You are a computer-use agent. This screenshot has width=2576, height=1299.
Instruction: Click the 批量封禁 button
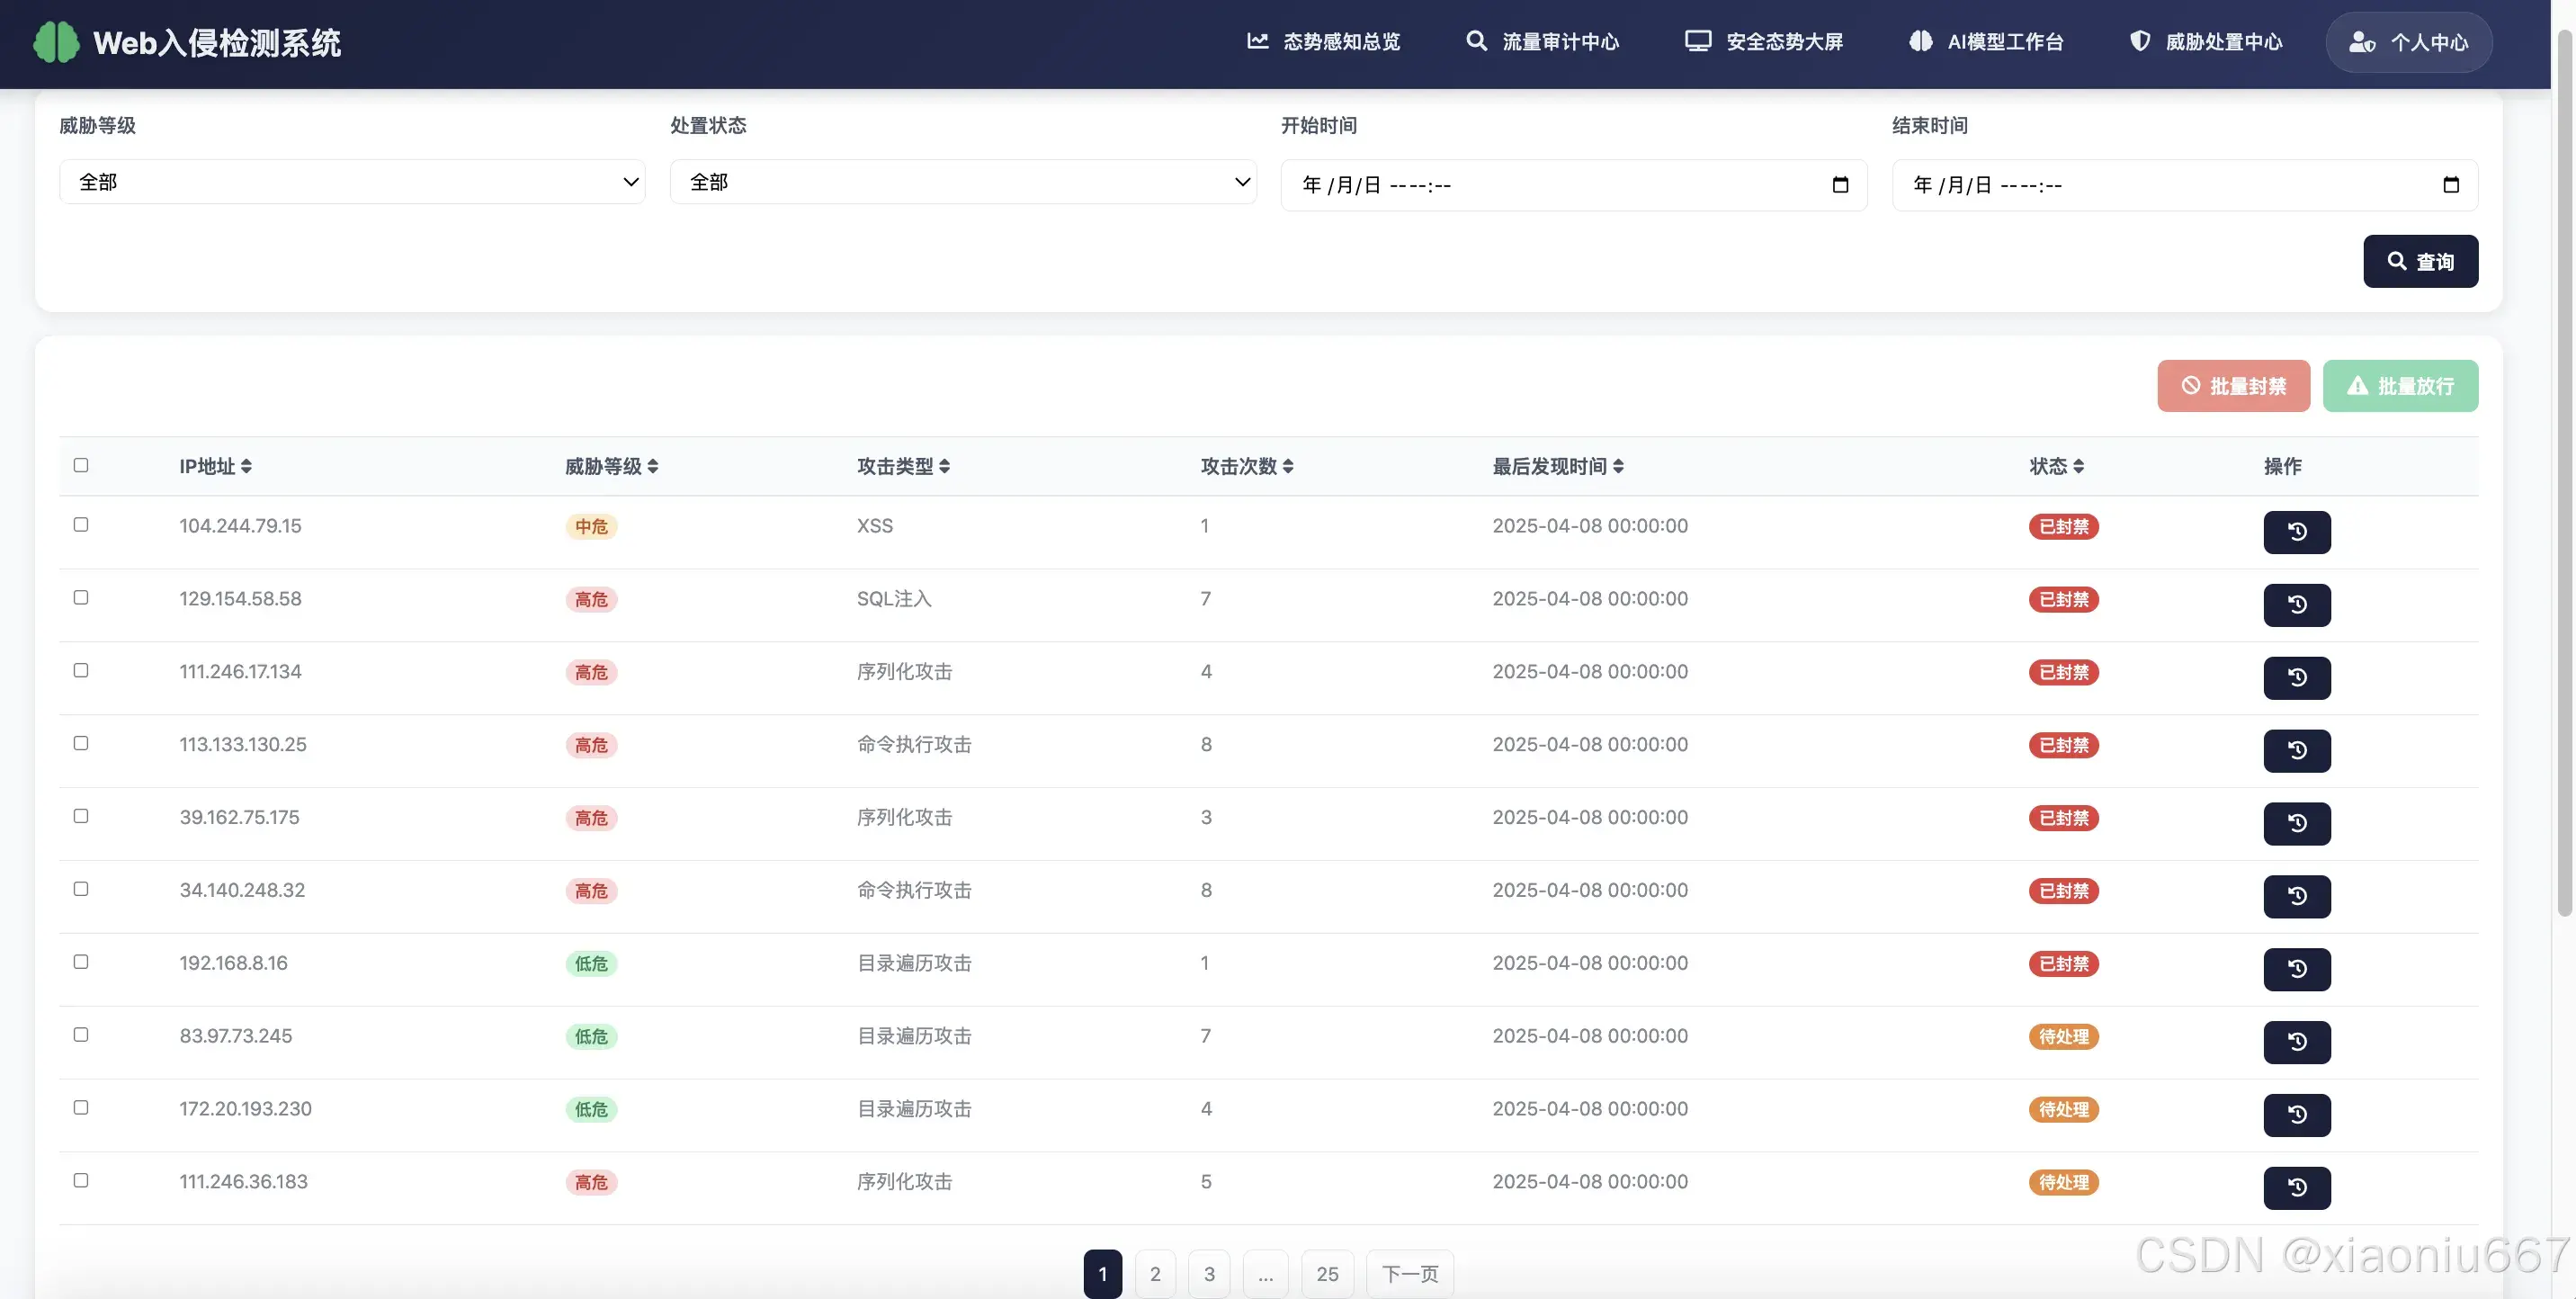point(2233,386)
